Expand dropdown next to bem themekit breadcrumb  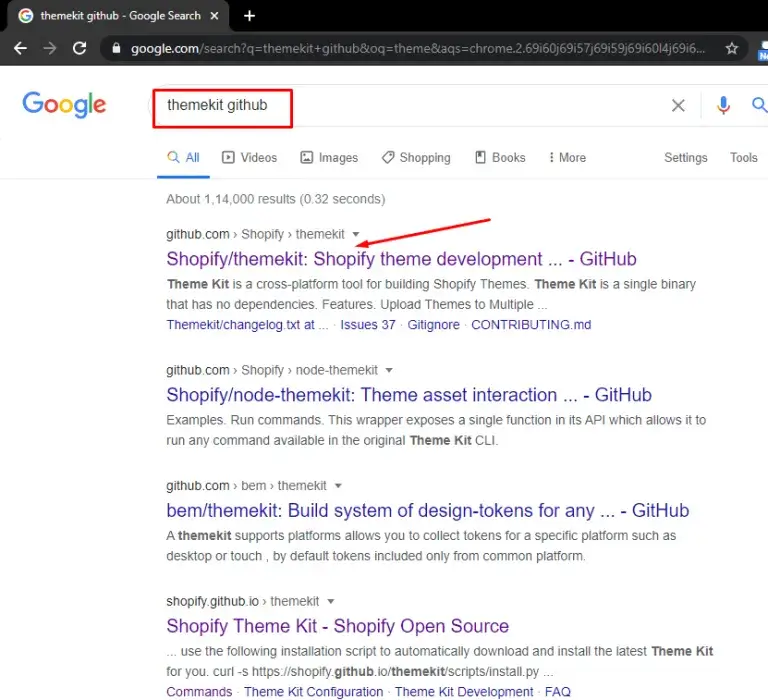(338, 486)
